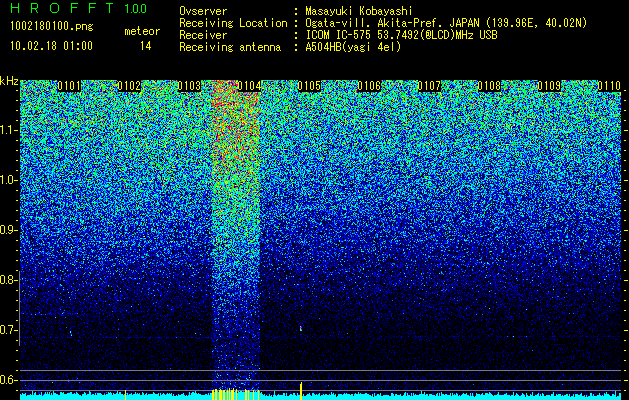The image size is (629, 400).
Task: Click the single yellow detection spike under 0105
Action: (x=301, y=391)
